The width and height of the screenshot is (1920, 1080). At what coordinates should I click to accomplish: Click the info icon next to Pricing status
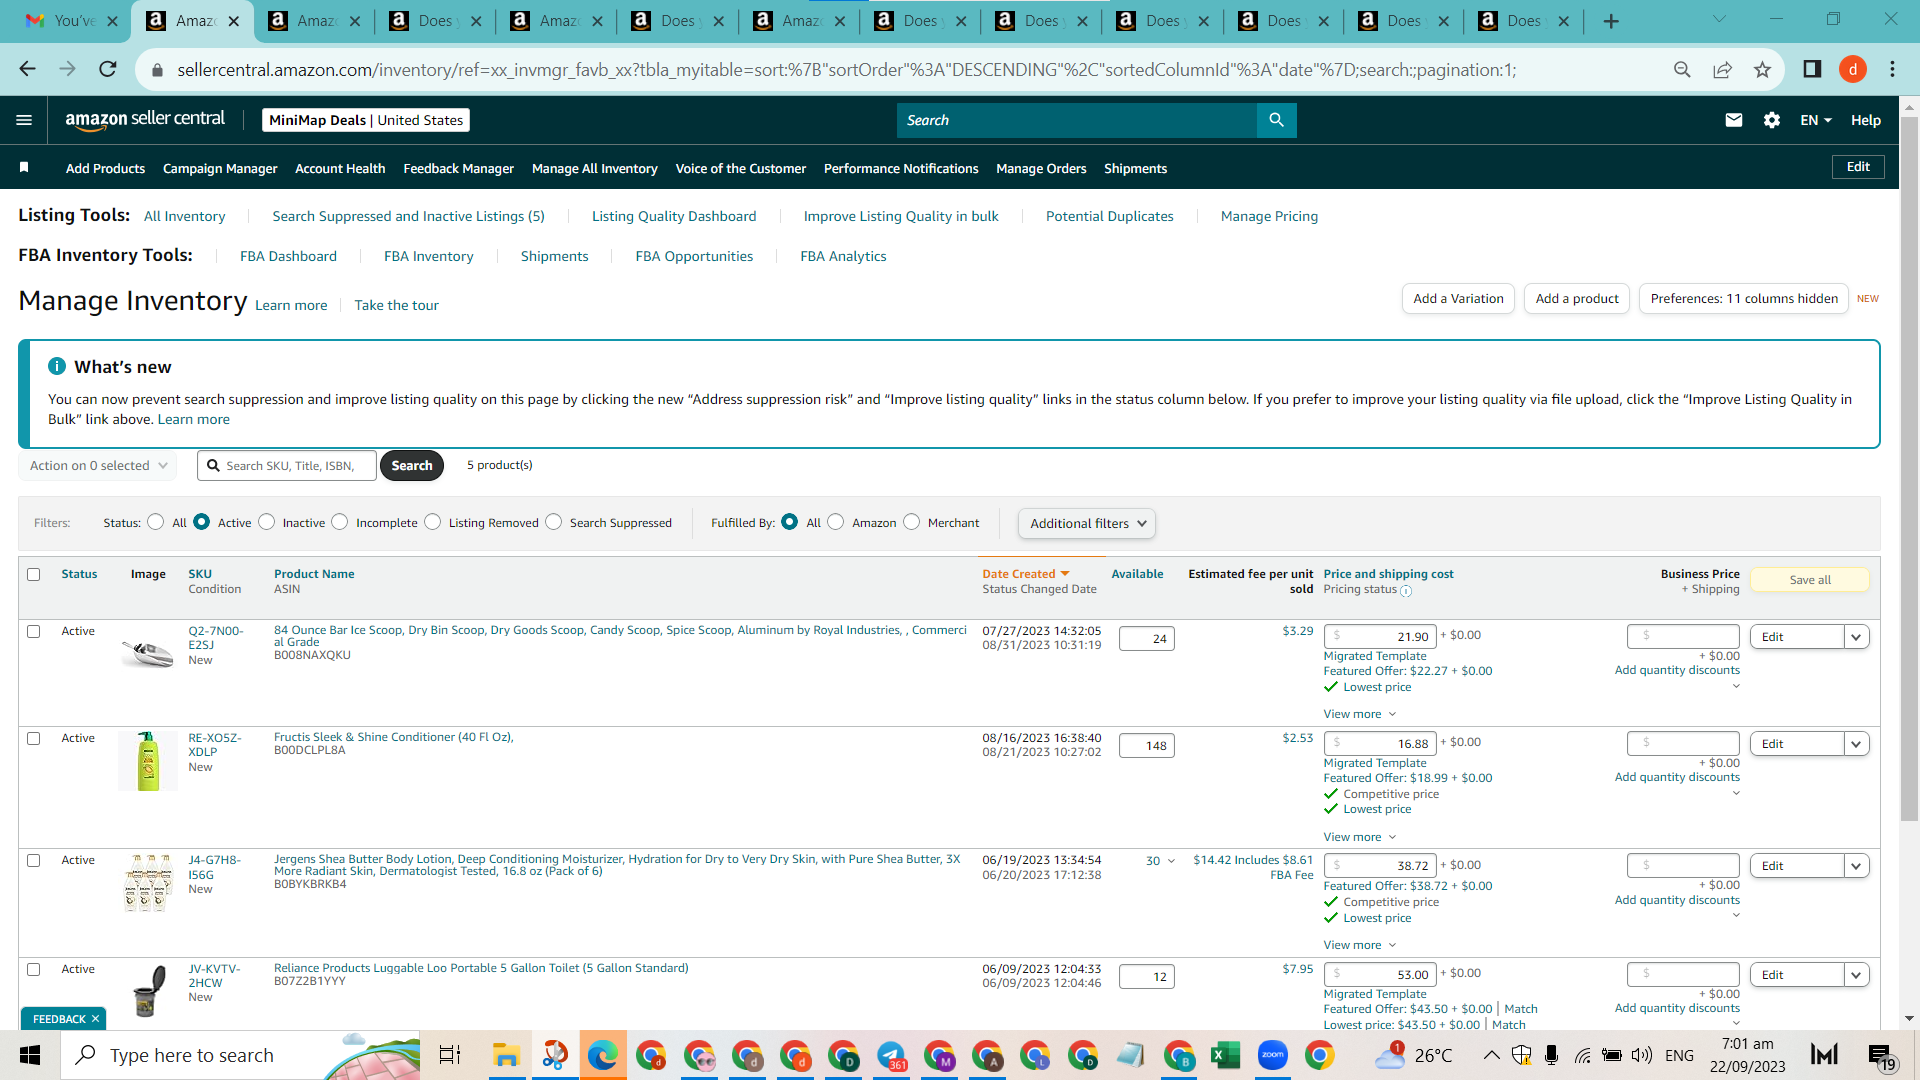[x=1406, y=591]
